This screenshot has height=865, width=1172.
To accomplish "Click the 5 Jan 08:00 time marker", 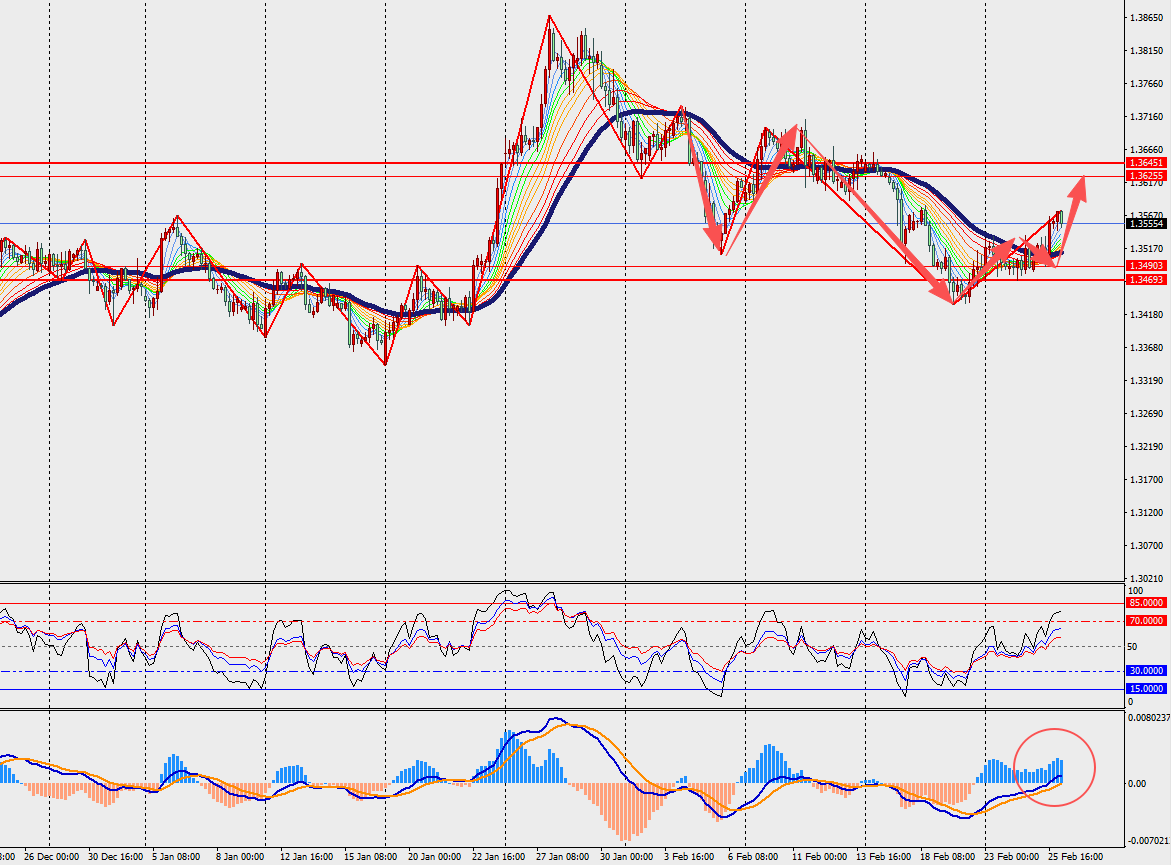I will pos(179,857).
